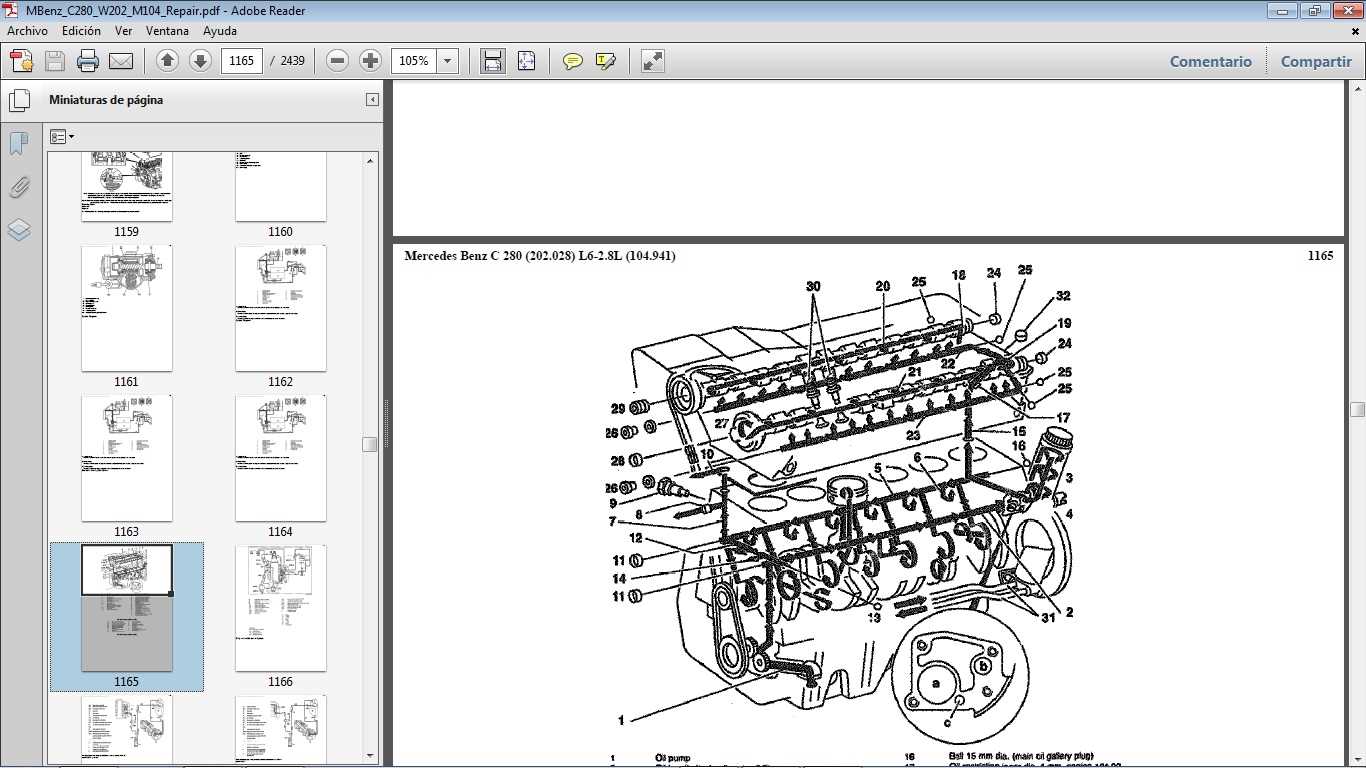Open the Attachments paperclip panel

tap(18, 187)
